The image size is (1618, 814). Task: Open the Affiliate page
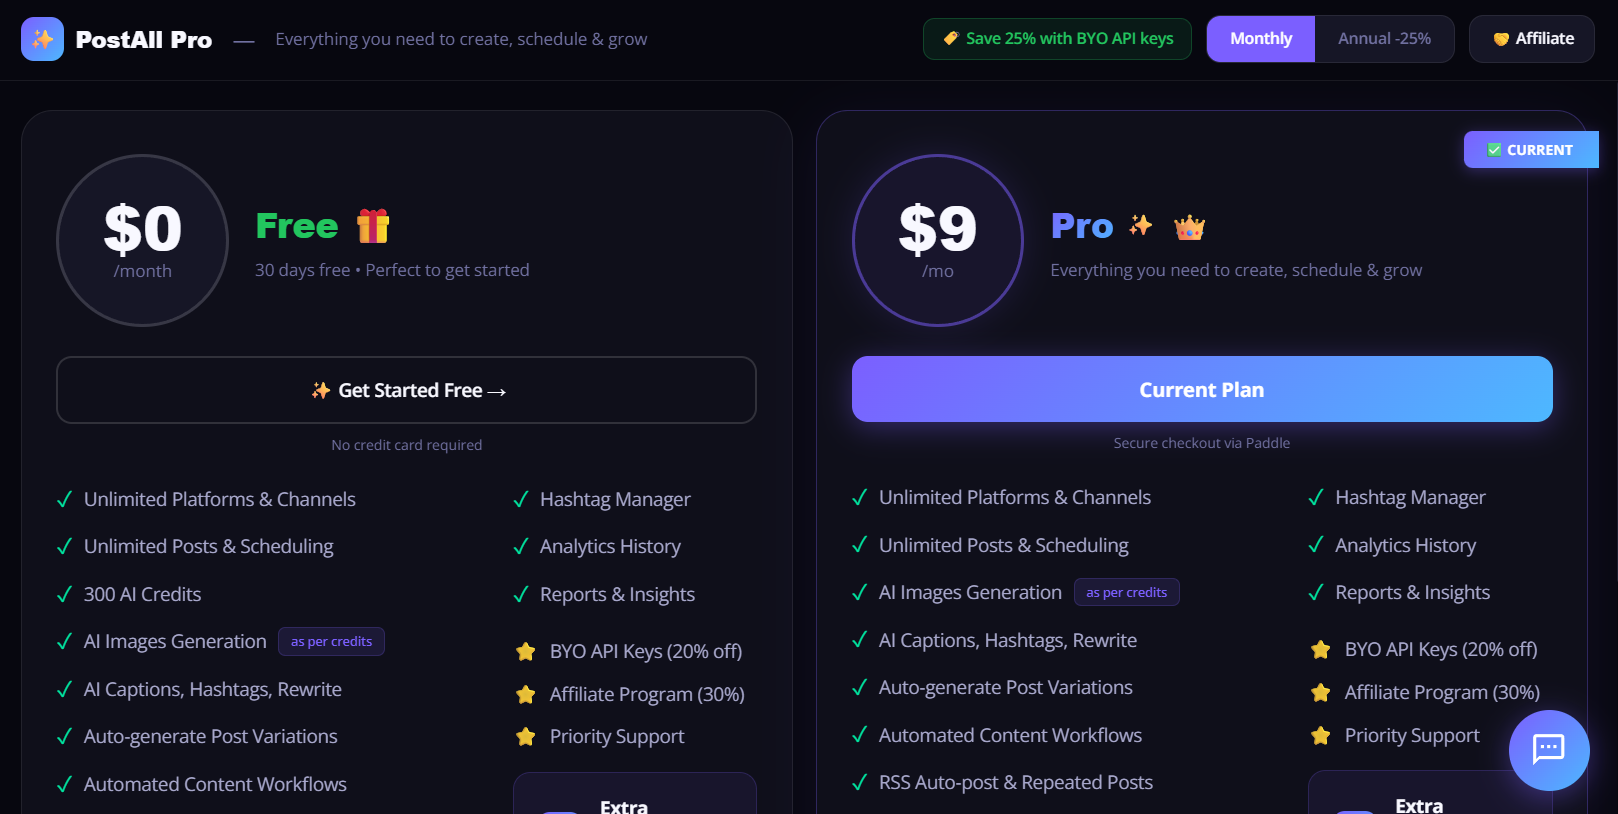1532,39
